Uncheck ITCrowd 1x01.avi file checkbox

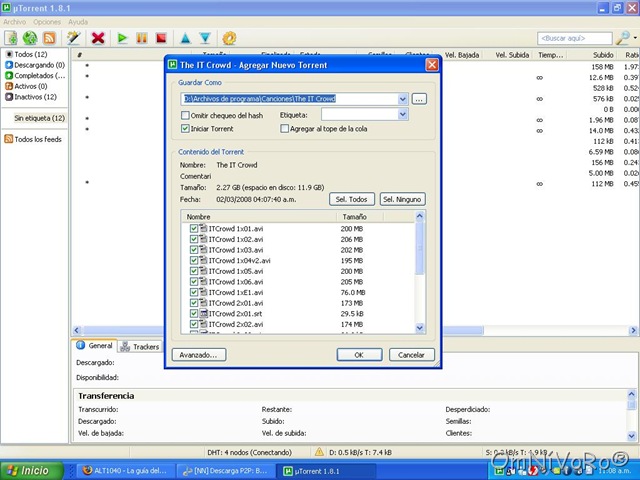194,229
